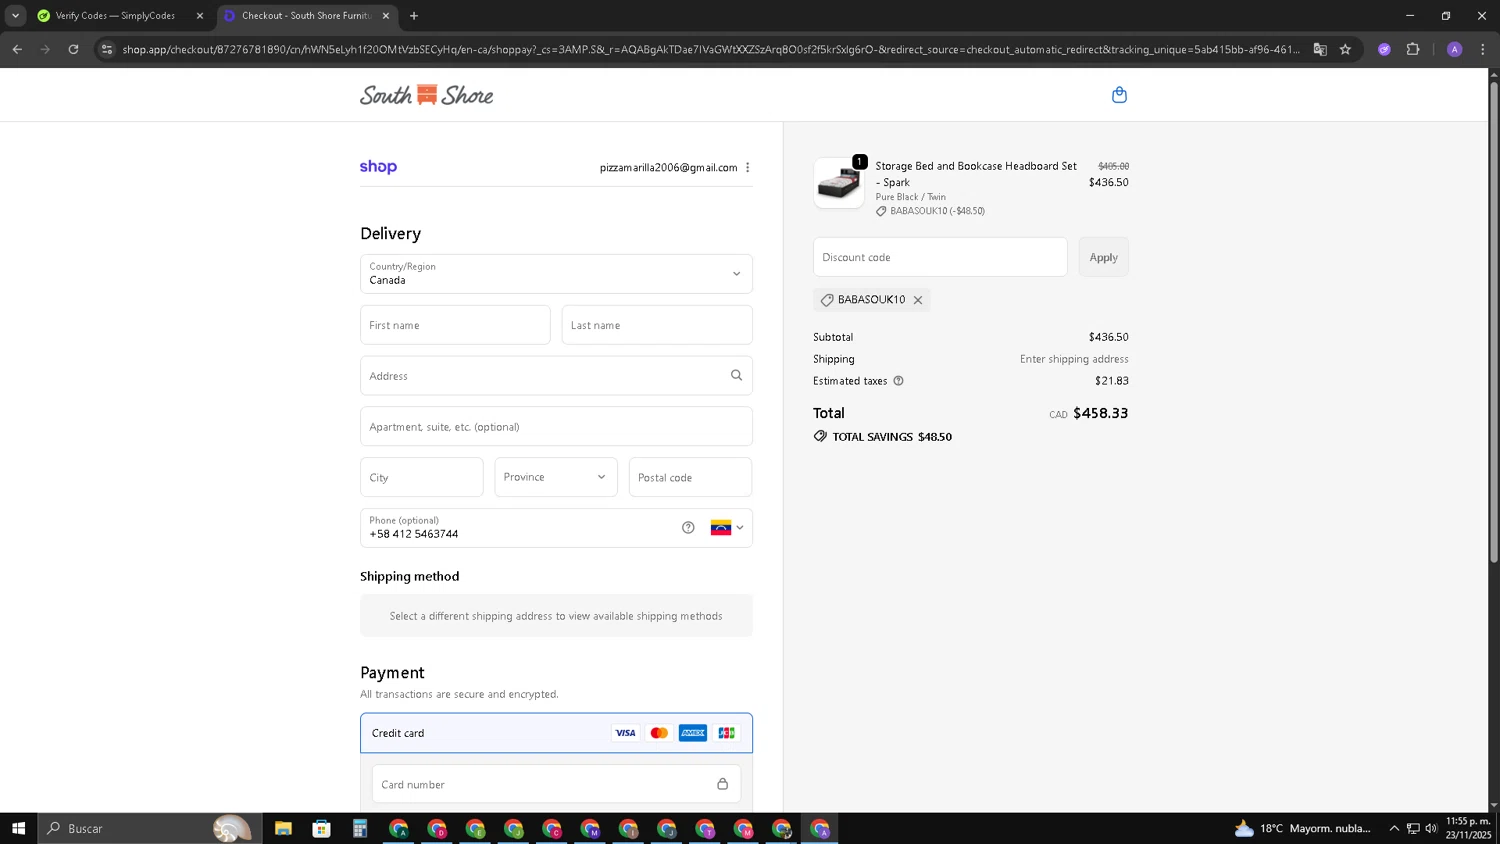Screen dimensions: 1500x844
Task: Click the Shop Pay logo
Action: pyautogui.click(x=378, y=167)
